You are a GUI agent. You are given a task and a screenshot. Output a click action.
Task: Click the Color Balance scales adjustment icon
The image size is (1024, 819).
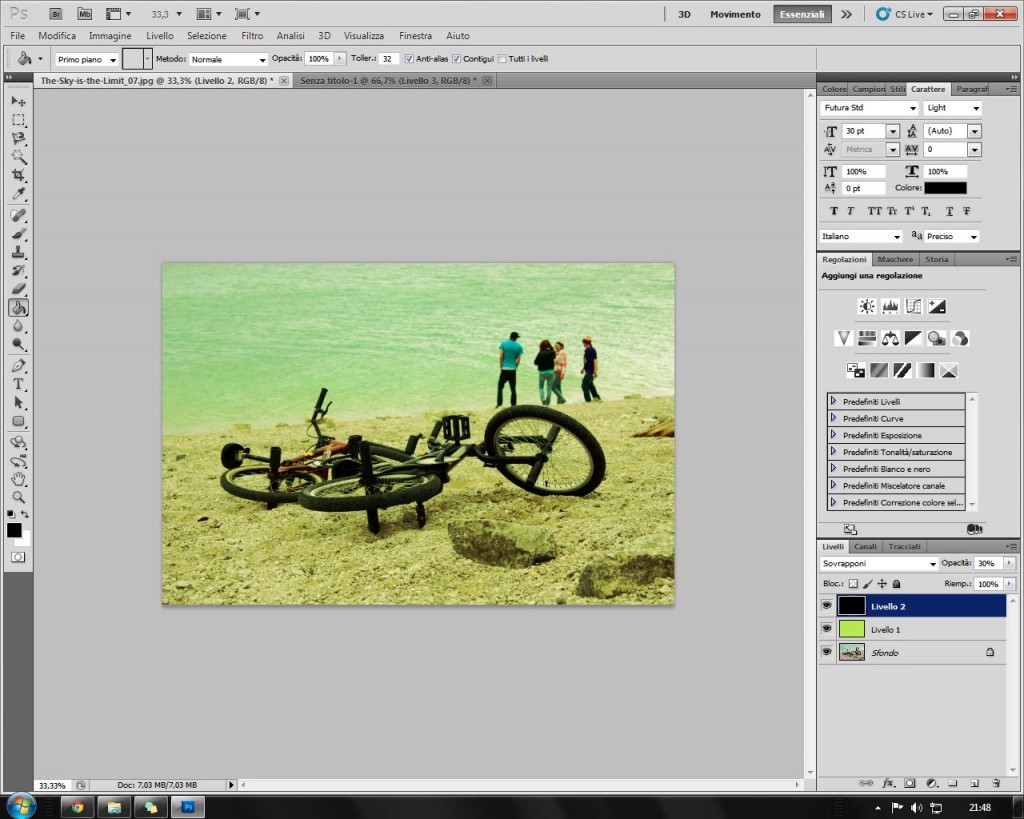pyautogui.click(x=890, y=338)
